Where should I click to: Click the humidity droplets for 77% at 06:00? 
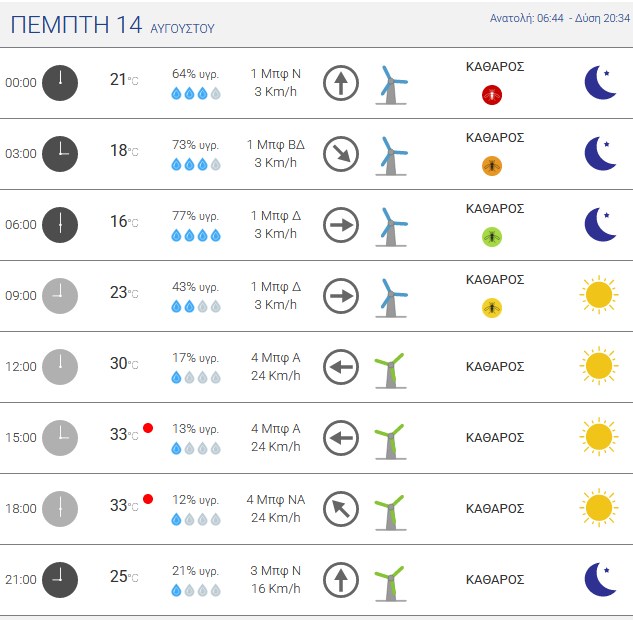196,235
